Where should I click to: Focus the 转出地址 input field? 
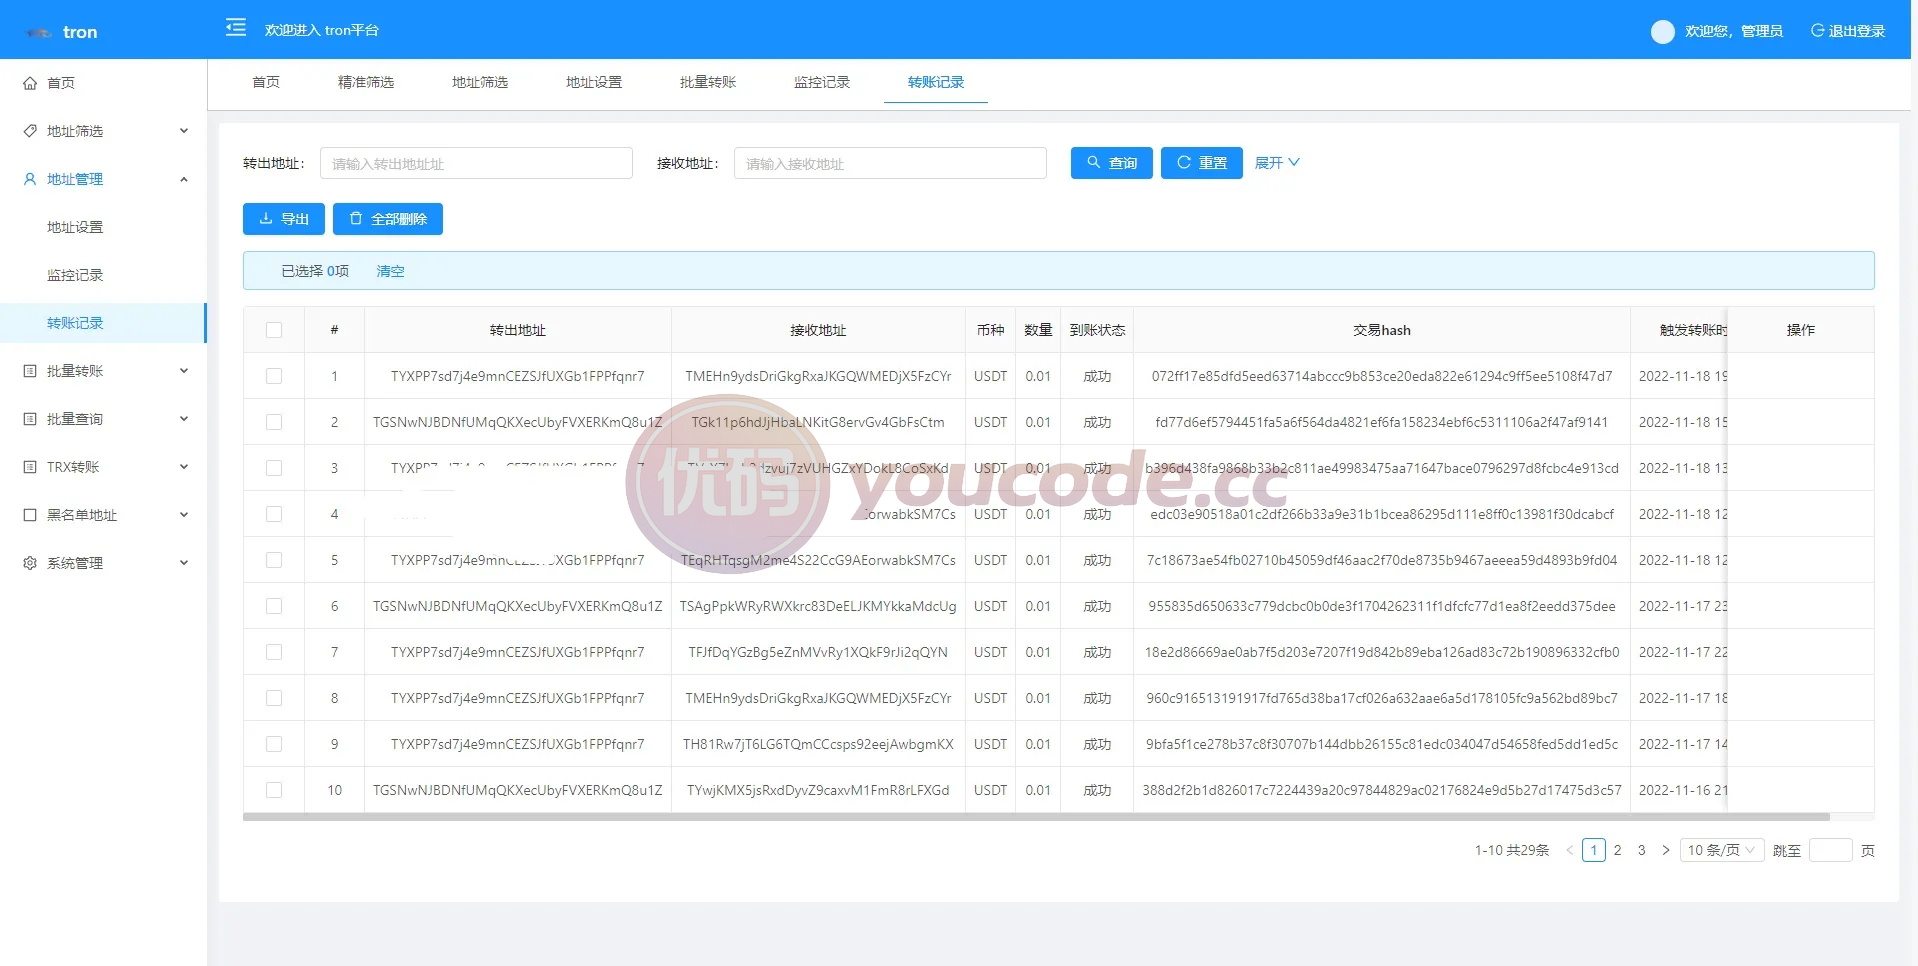tap(476, 163)
